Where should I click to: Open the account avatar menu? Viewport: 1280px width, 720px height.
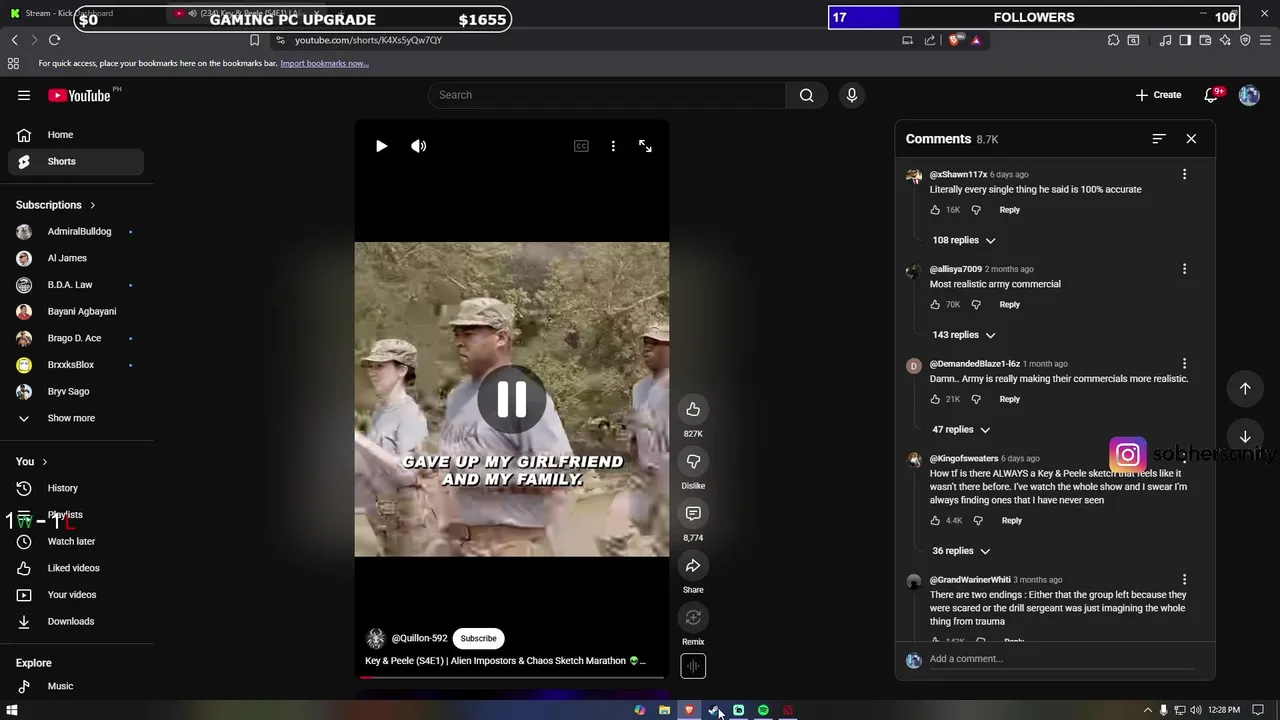(1249, 95)
